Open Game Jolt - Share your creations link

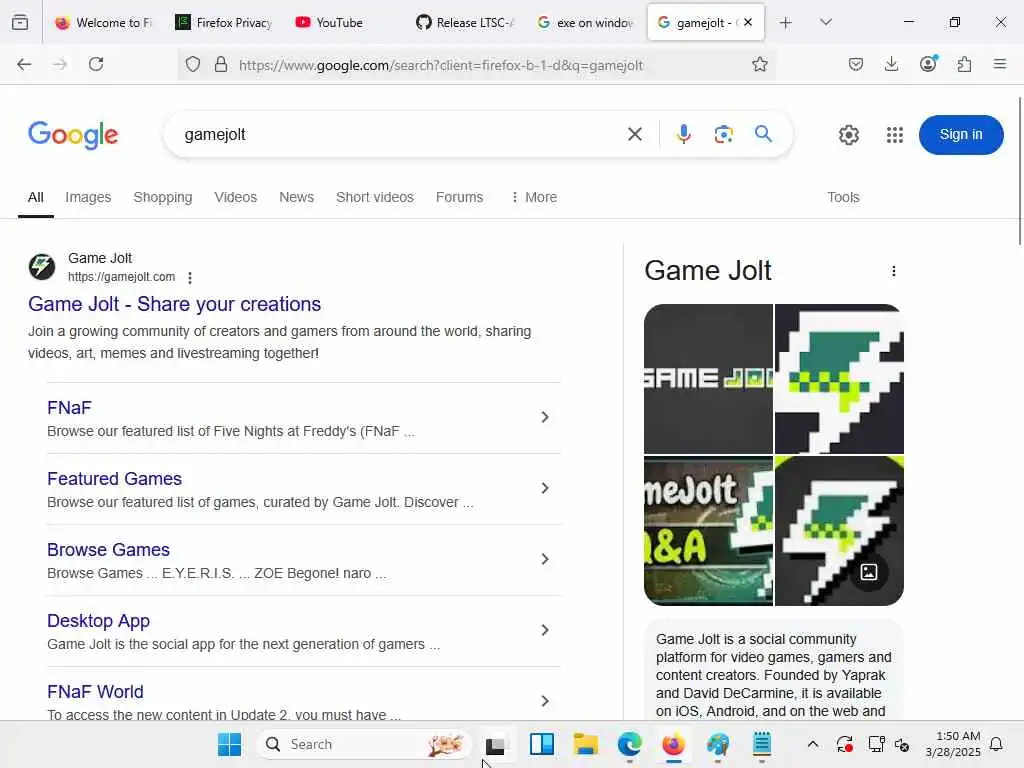tap(174, 304)
